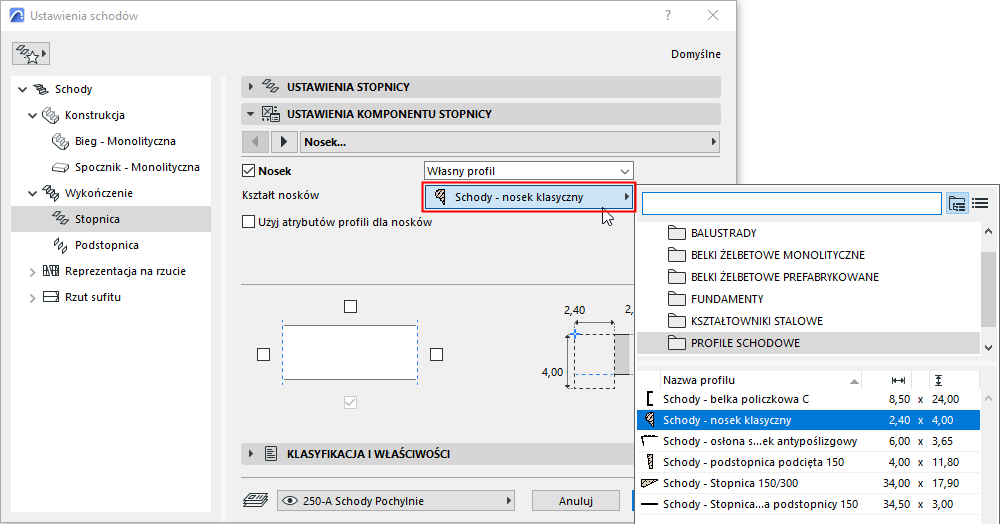Switch to folder view in profile picker
This screenshot has height=524, width=1000.
(957, 203)
